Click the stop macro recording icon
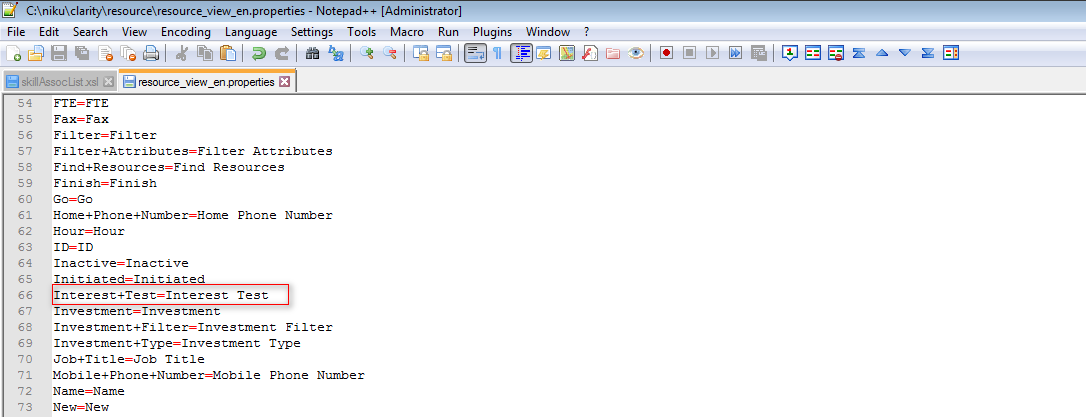This screenshot has width=1086, height=417. (689, 53)
